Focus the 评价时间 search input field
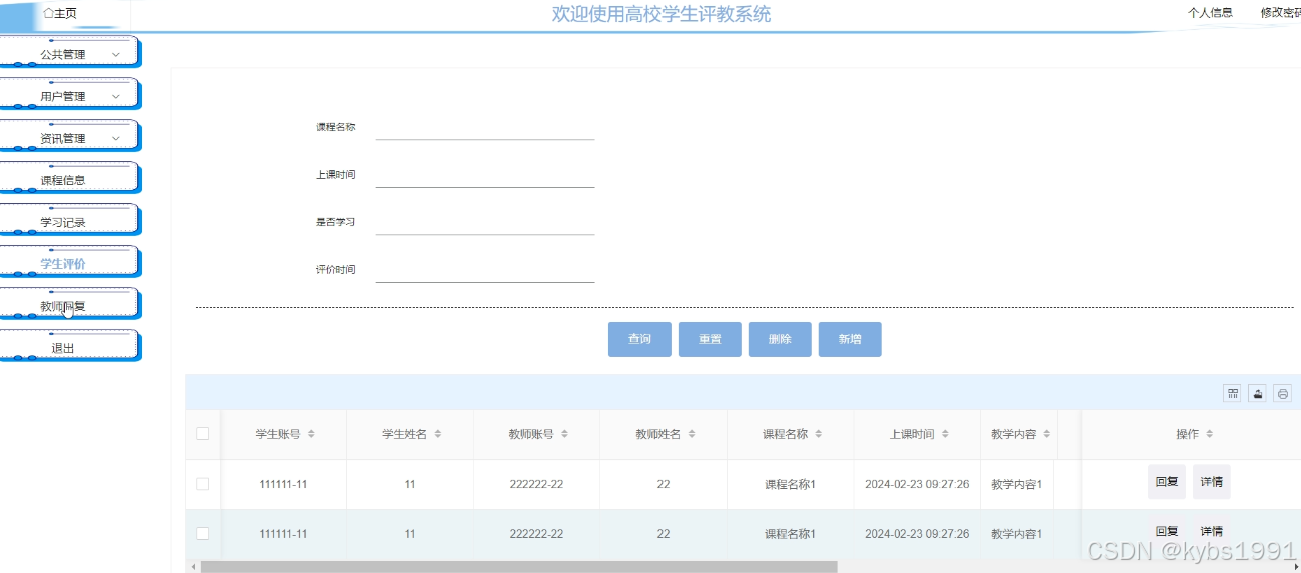 click(x=485, y=270)
